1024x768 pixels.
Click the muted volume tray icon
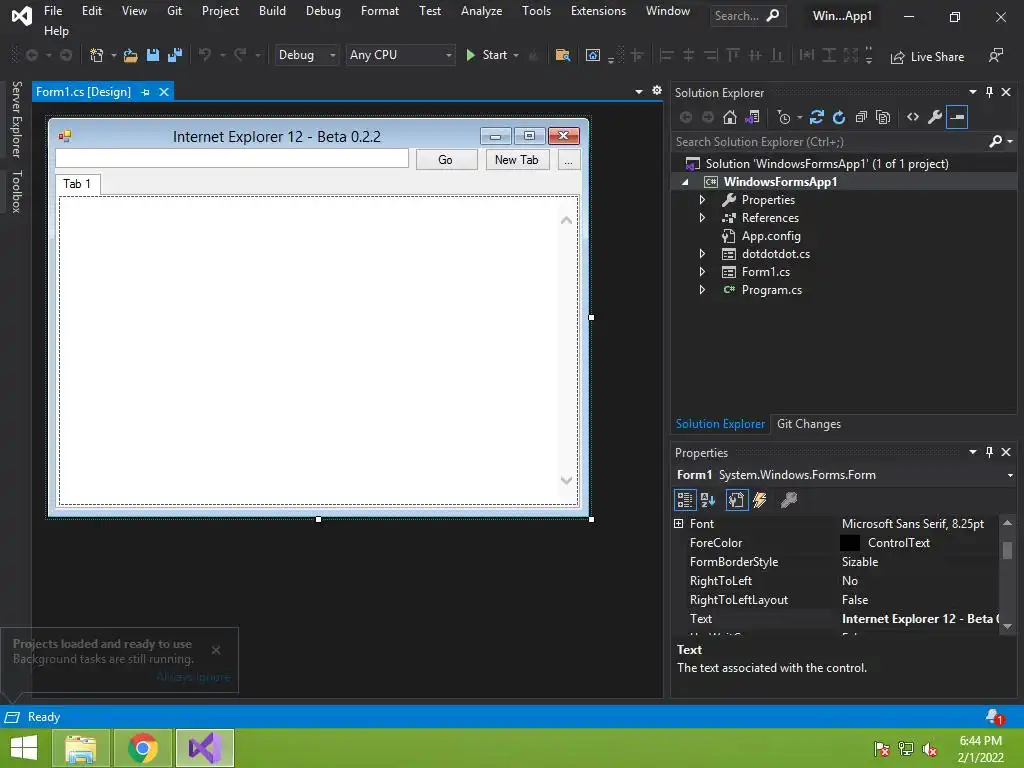930,749
